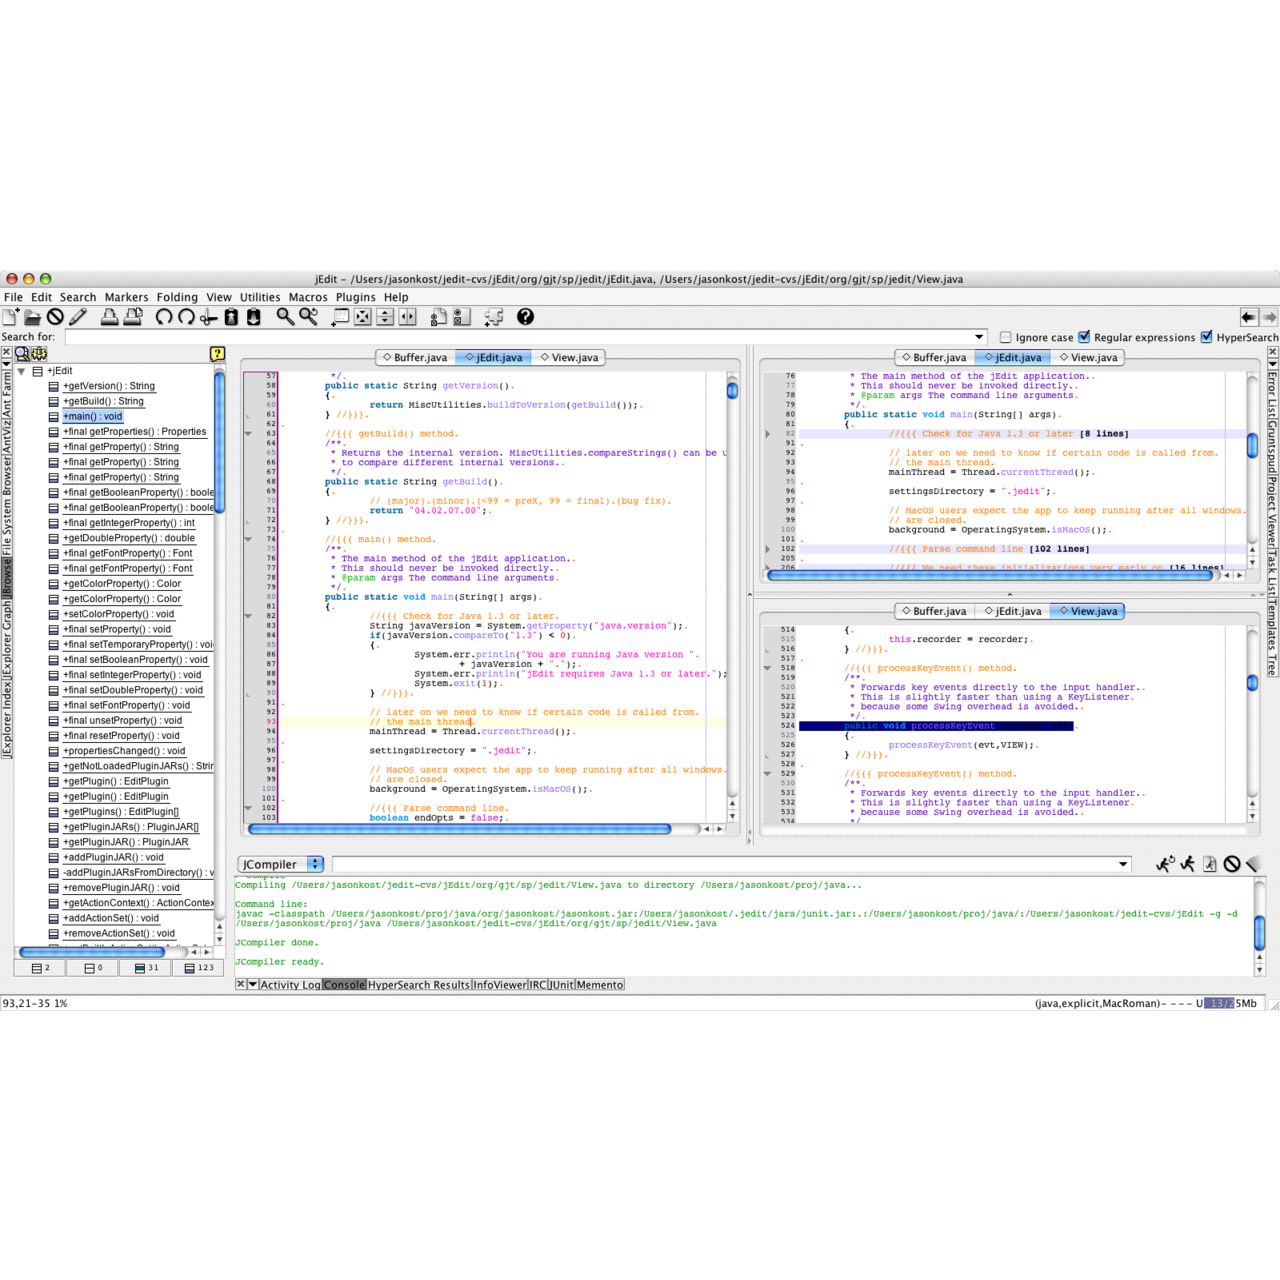Screen dimensions: 1280x1280
Task: Click the Cut scissors icon
Action: point(208,317)
